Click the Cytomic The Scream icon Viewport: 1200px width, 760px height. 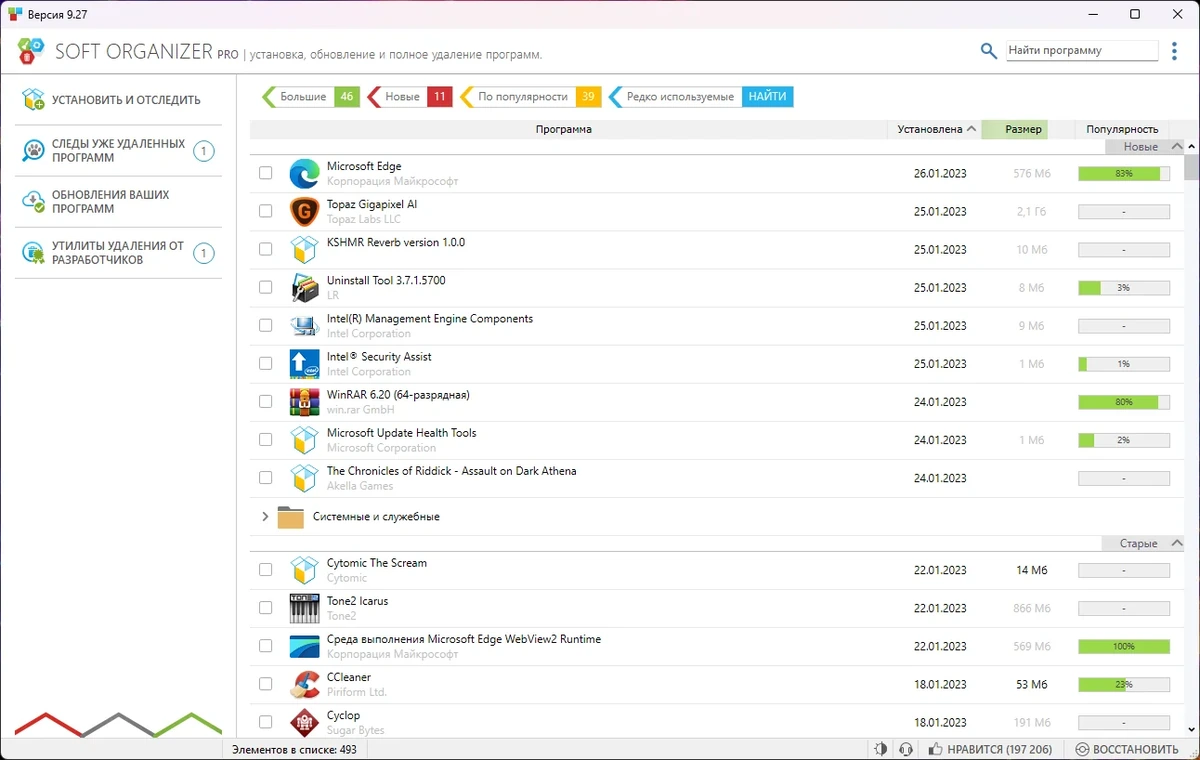coord(304,570)
